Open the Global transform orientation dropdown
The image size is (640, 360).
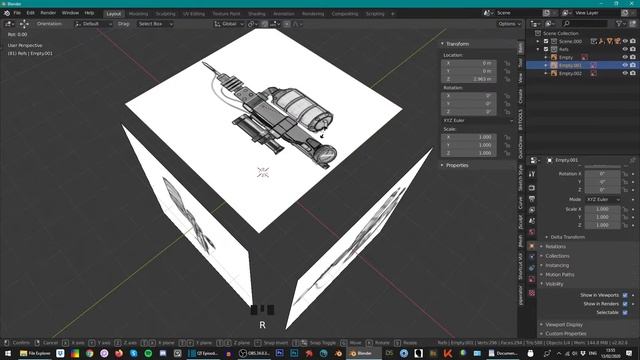click(229, 24)
